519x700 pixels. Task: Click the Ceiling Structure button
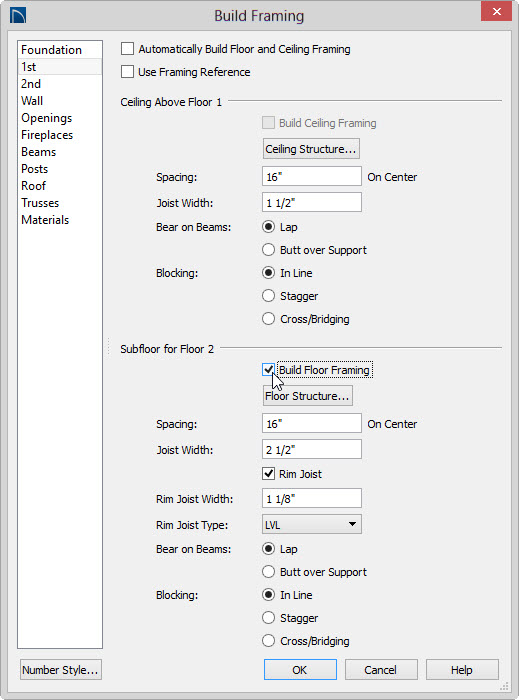pyautogui.click(x=311, y=149)
